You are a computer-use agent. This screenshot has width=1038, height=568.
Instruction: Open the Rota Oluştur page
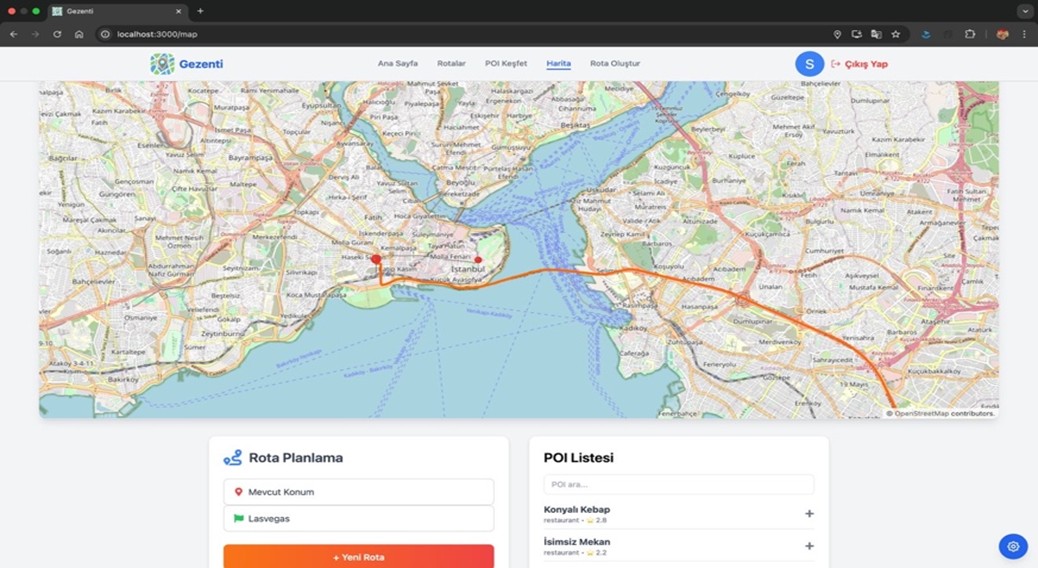coord(615,64)
